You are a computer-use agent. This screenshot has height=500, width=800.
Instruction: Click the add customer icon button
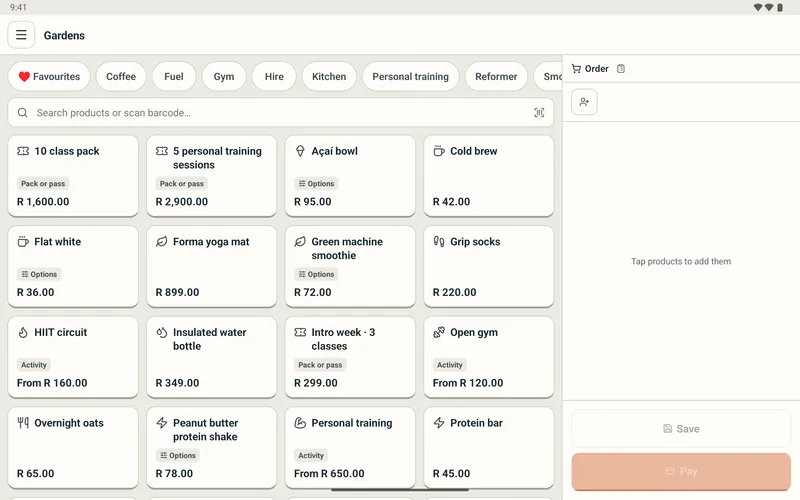tap(584, 102)
